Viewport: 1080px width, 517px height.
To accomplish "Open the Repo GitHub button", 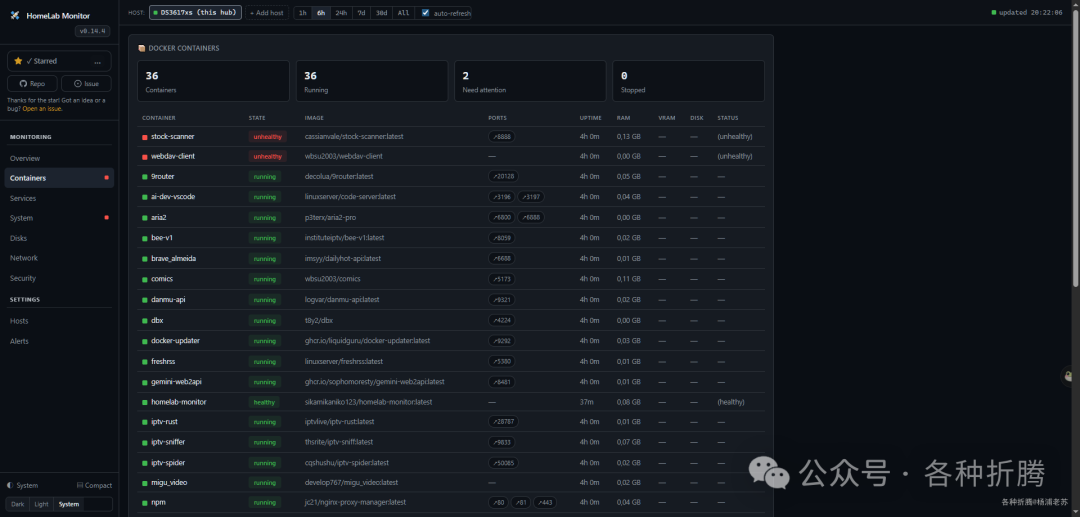I will (x=32, y=83).
